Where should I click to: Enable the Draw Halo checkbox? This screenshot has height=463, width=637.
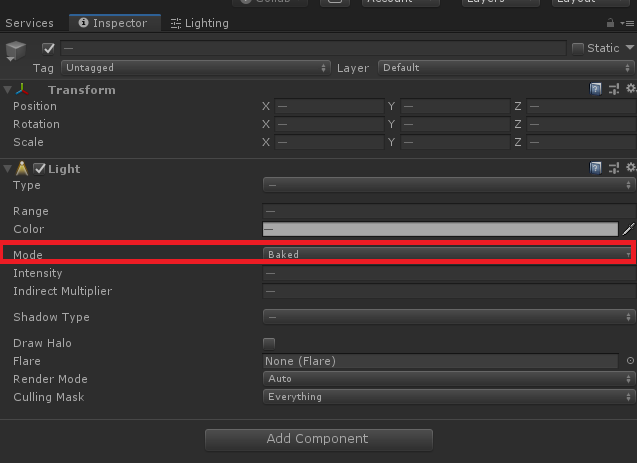269,344
